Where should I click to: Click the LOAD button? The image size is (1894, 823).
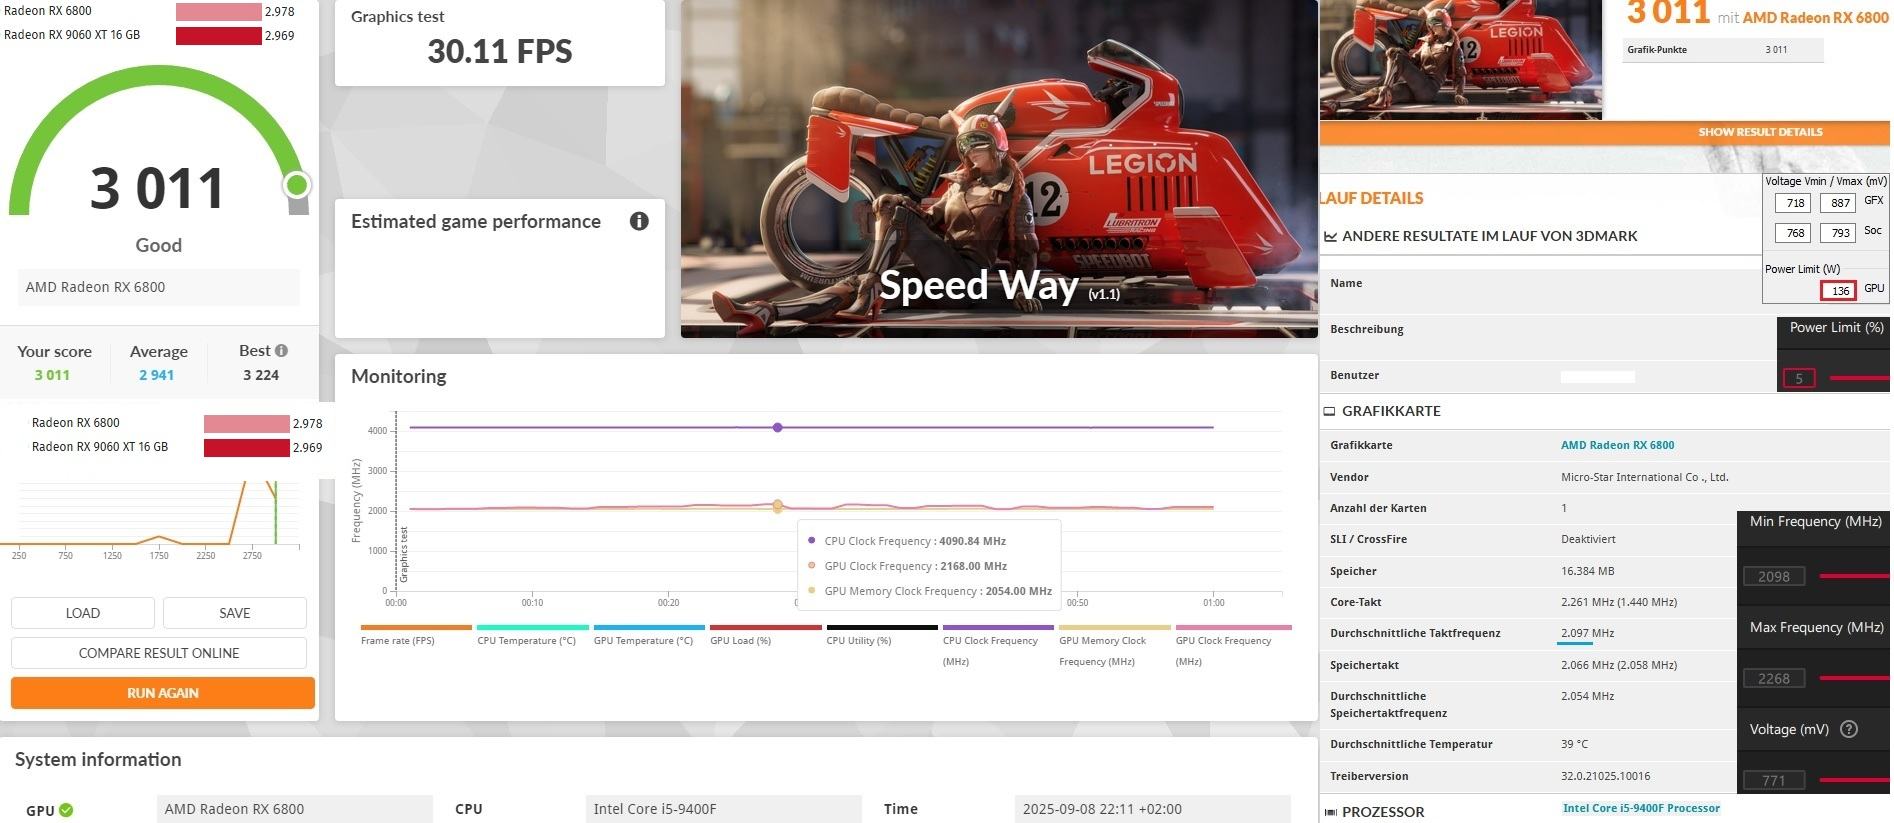[x=83, y=613]
